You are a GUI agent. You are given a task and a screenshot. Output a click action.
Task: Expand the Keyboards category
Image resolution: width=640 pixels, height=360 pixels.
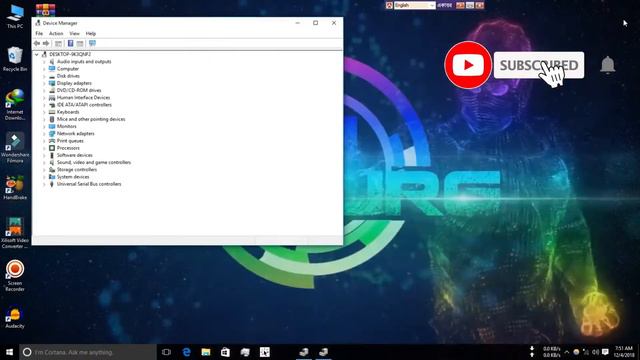coord(44,112)
